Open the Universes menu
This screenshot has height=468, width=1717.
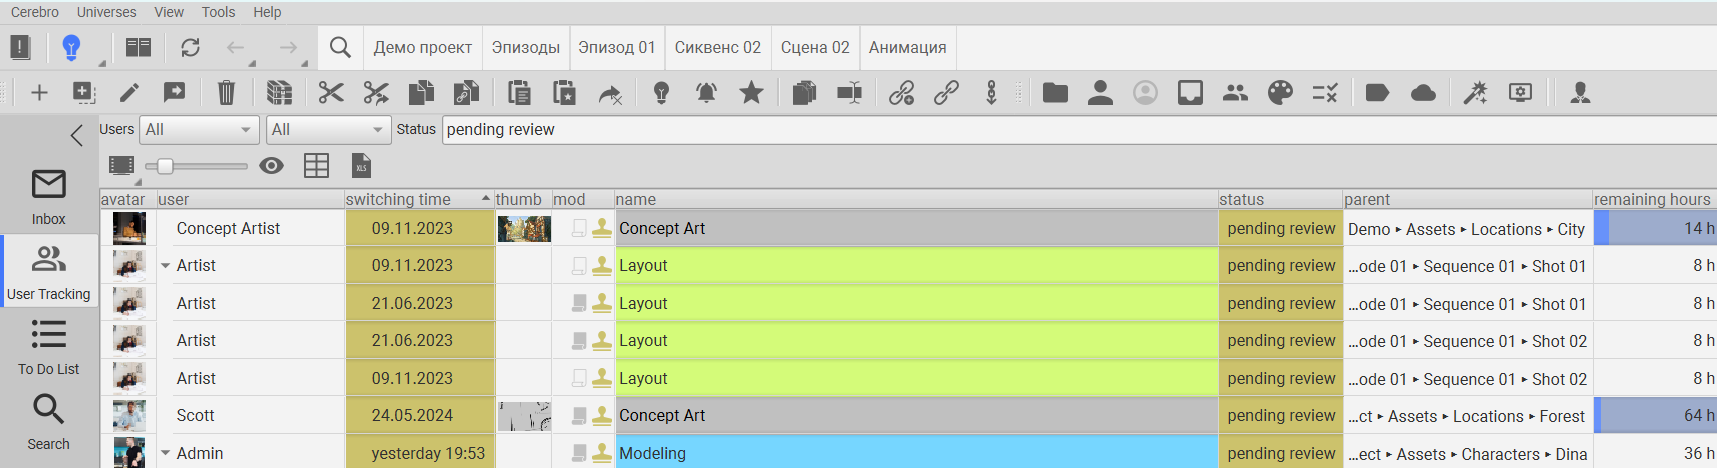tap(106, 12)
